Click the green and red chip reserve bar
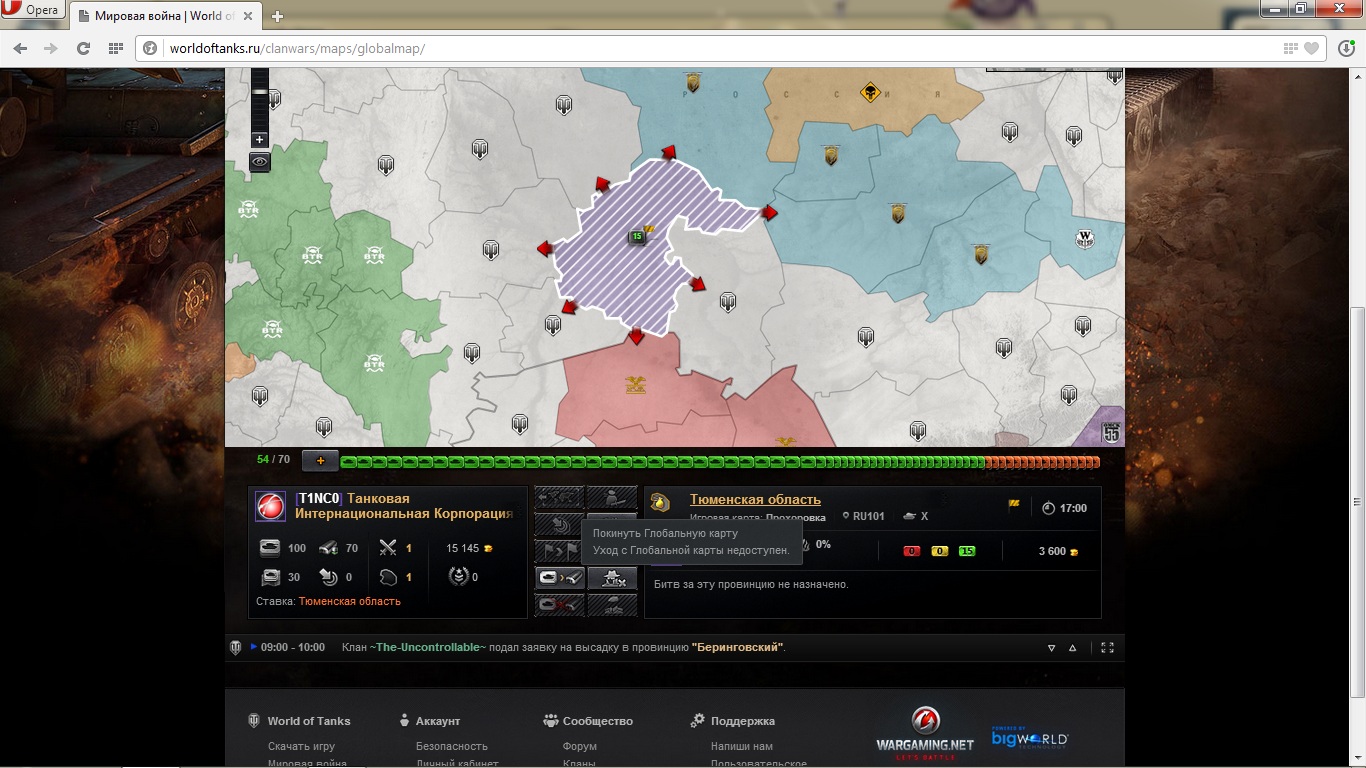The width and height of the screenshot is (1366, 768). pyautogui.click(x=720, y=462)
